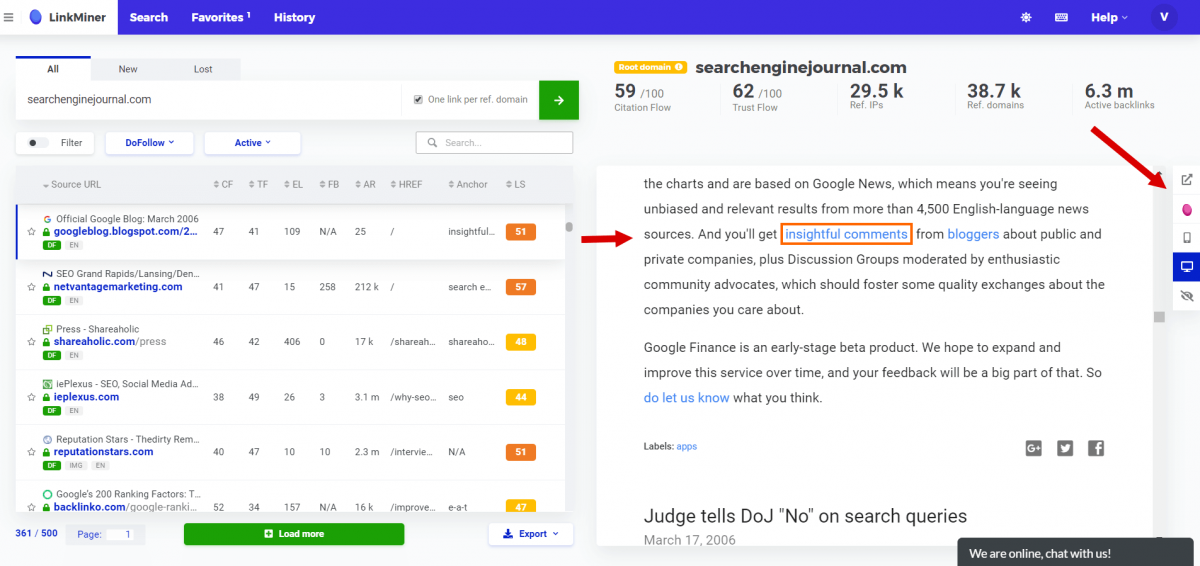Open the Active status dropdown
1200x566 pixels.
coord(252,143)
